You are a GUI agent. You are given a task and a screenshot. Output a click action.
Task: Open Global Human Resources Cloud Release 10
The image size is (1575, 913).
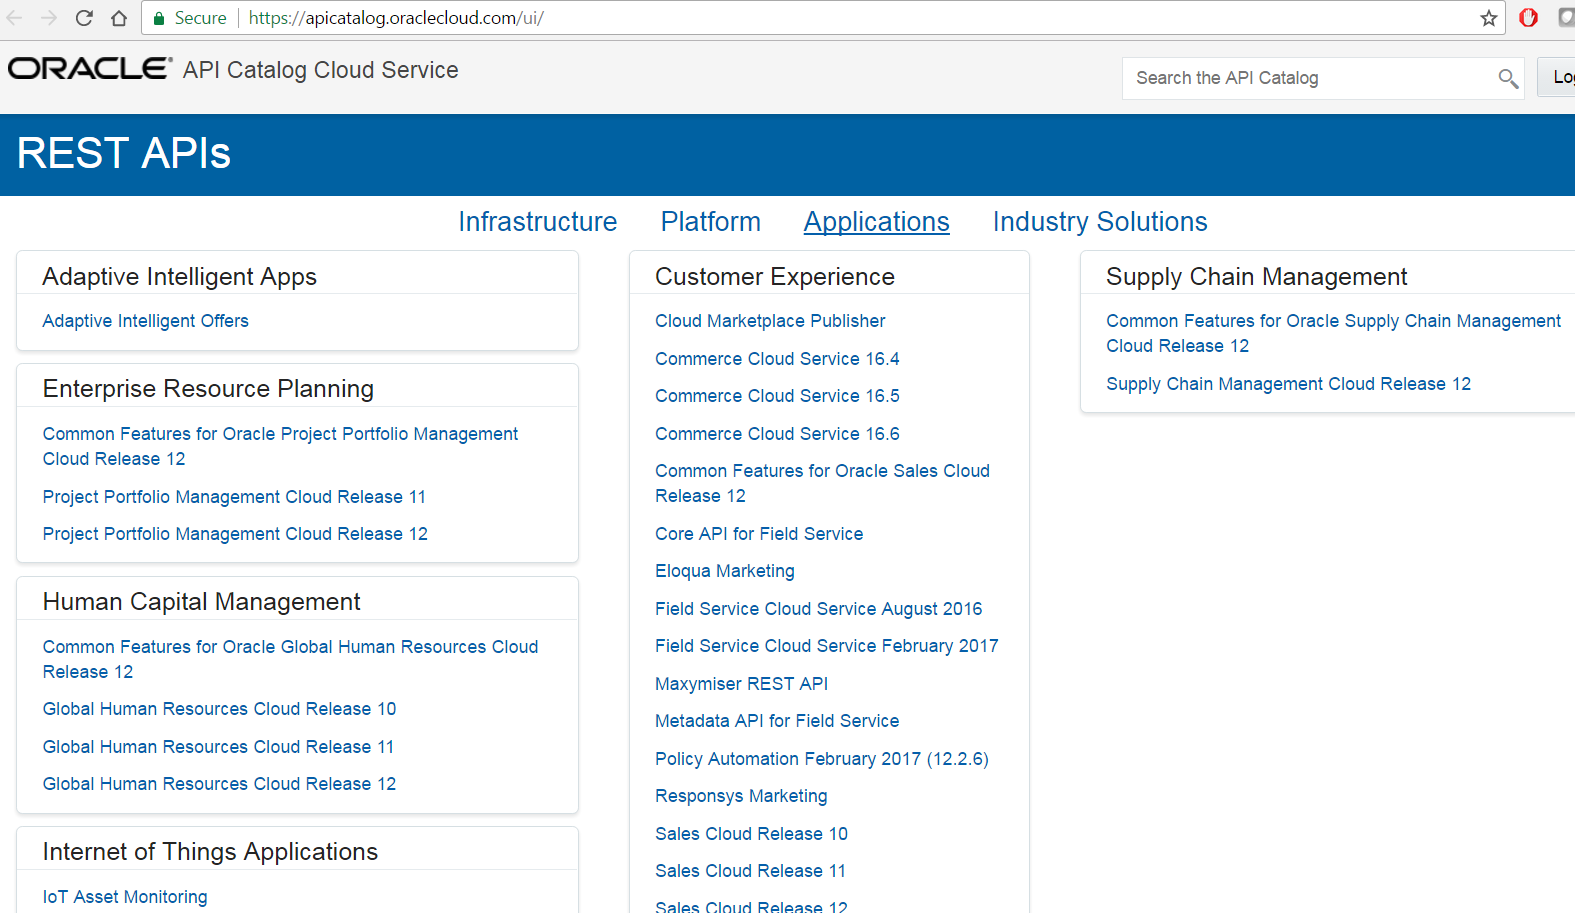(x=219, y=709)
